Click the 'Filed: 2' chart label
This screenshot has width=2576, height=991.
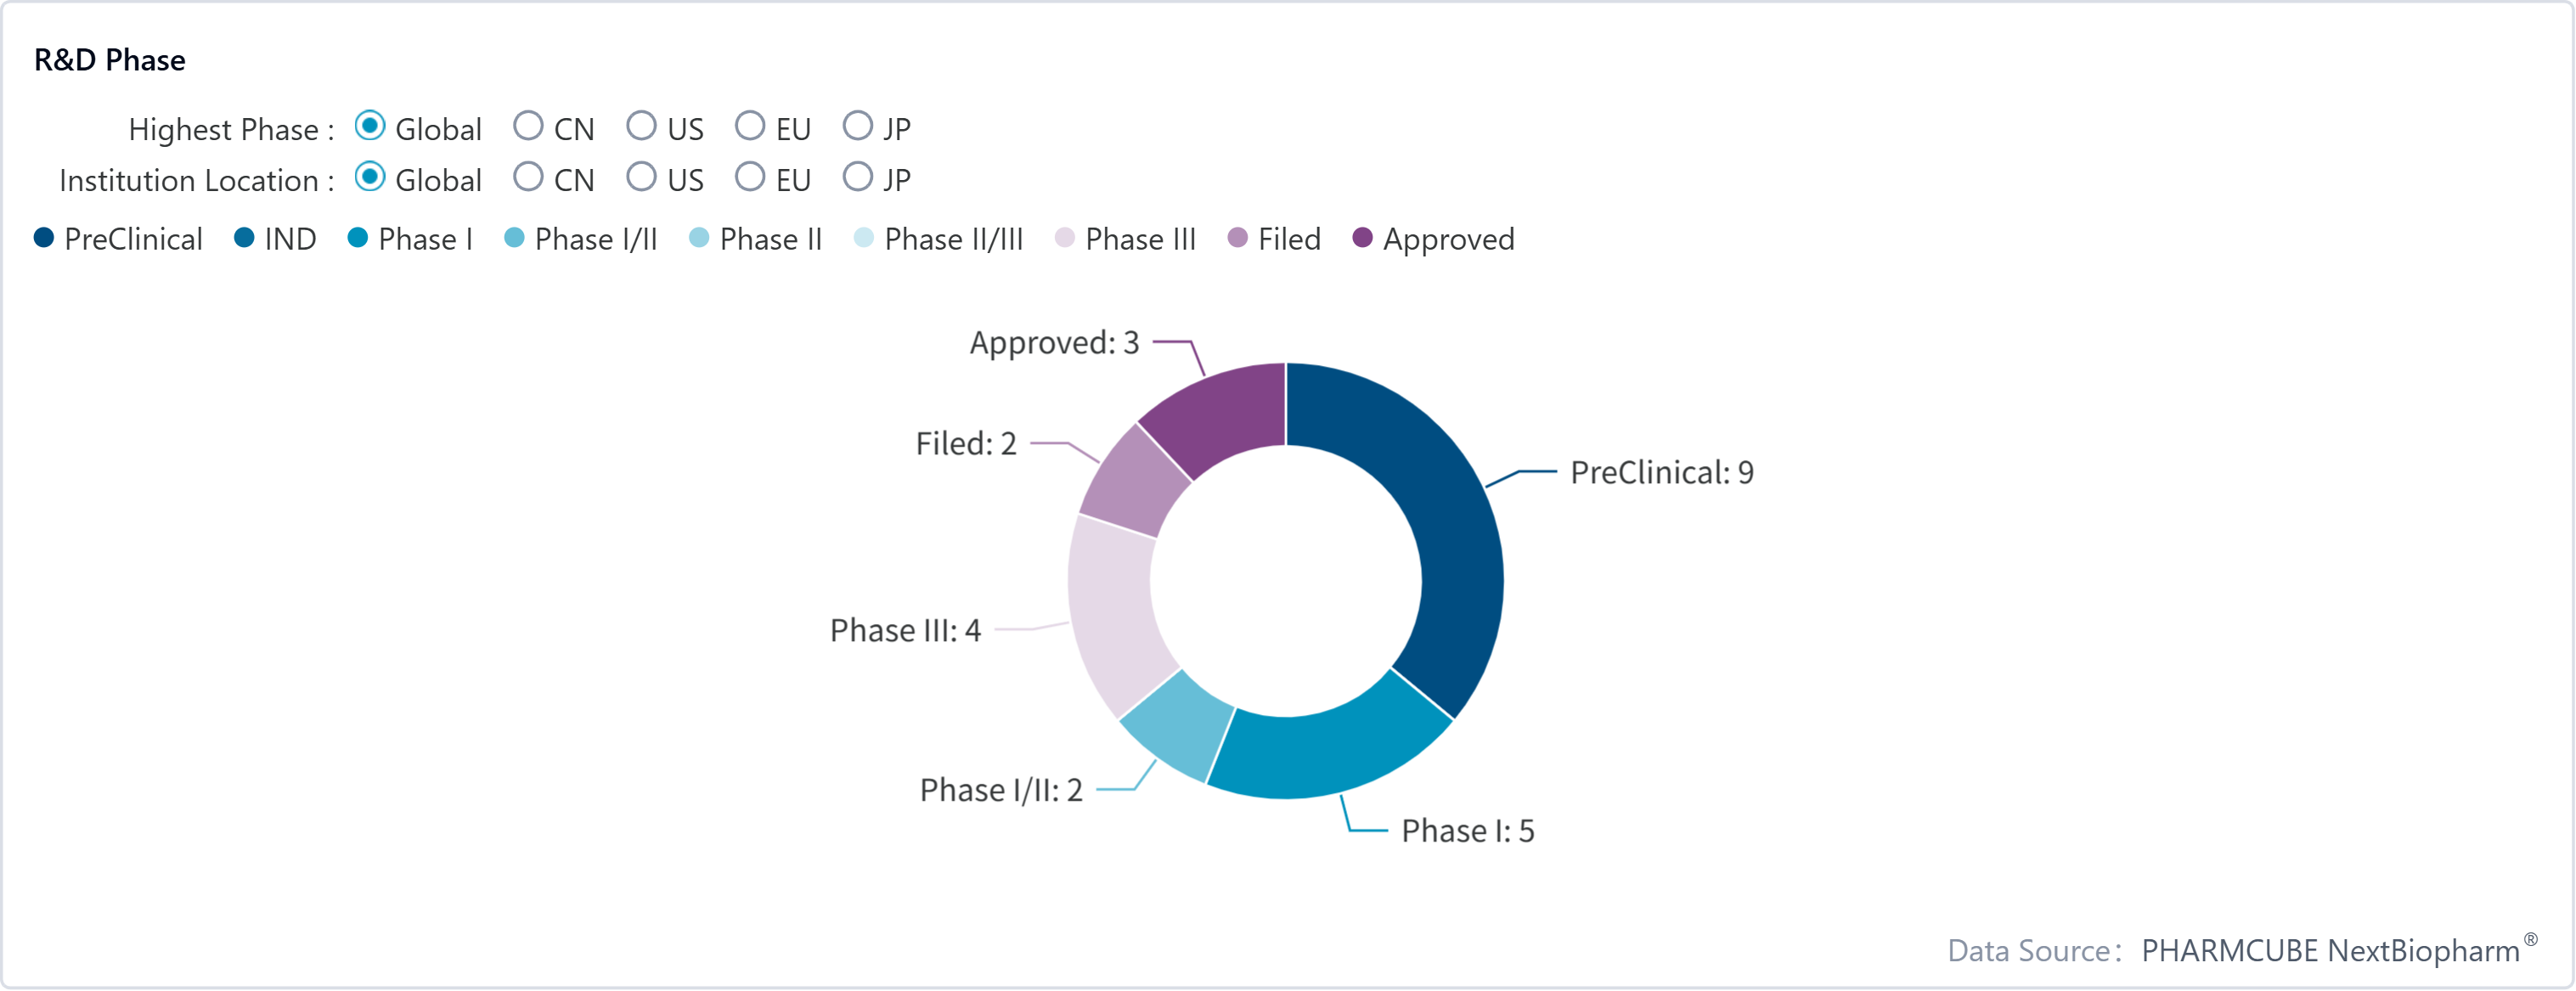(966, 444)
